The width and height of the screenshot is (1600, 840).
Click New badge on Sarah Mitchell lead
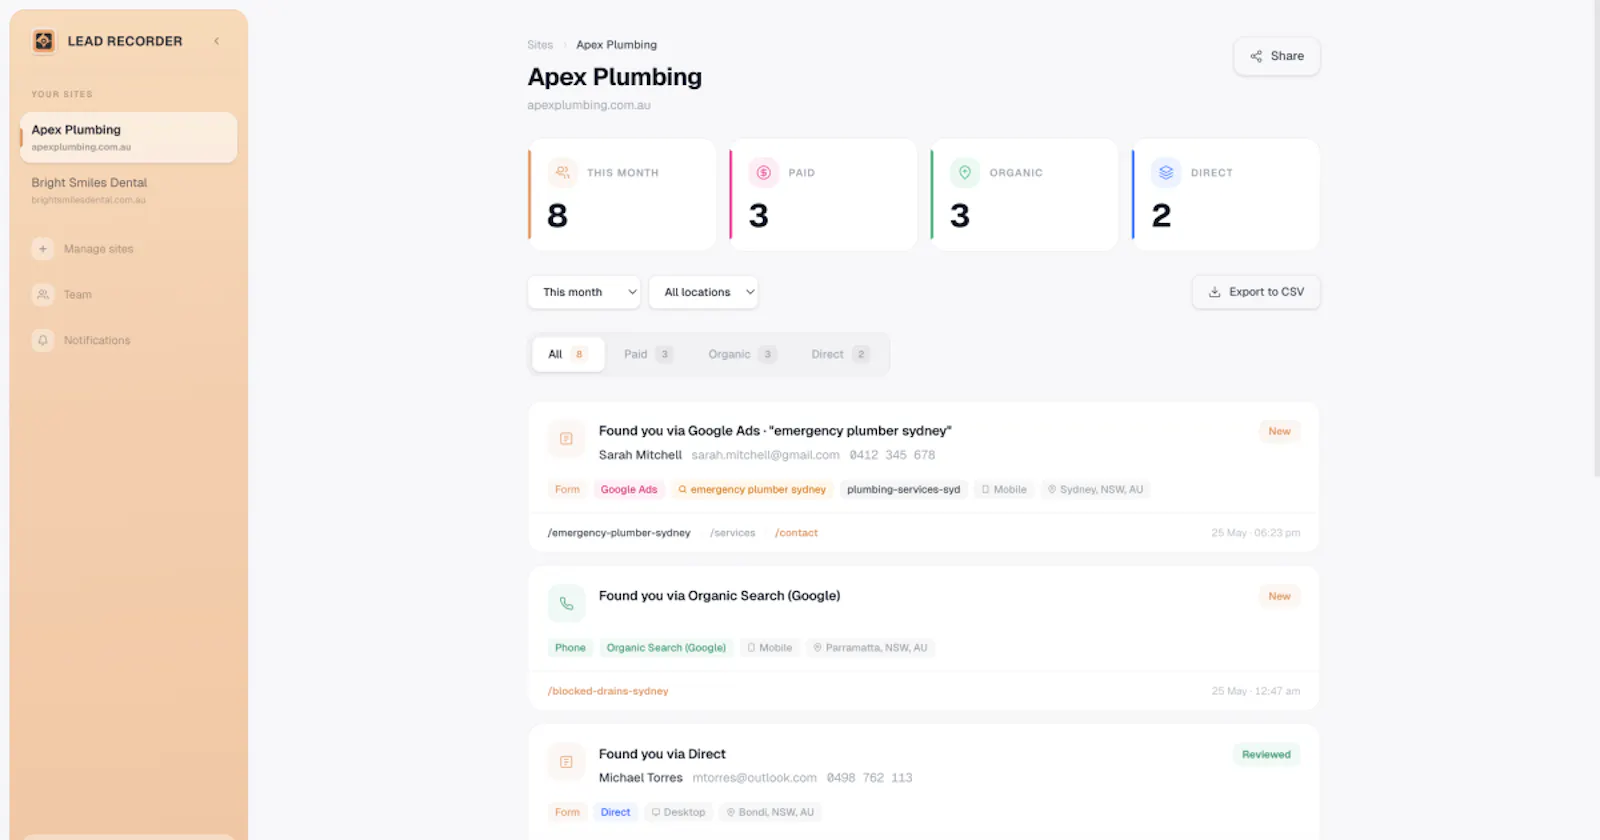[x=1279, y=432]
